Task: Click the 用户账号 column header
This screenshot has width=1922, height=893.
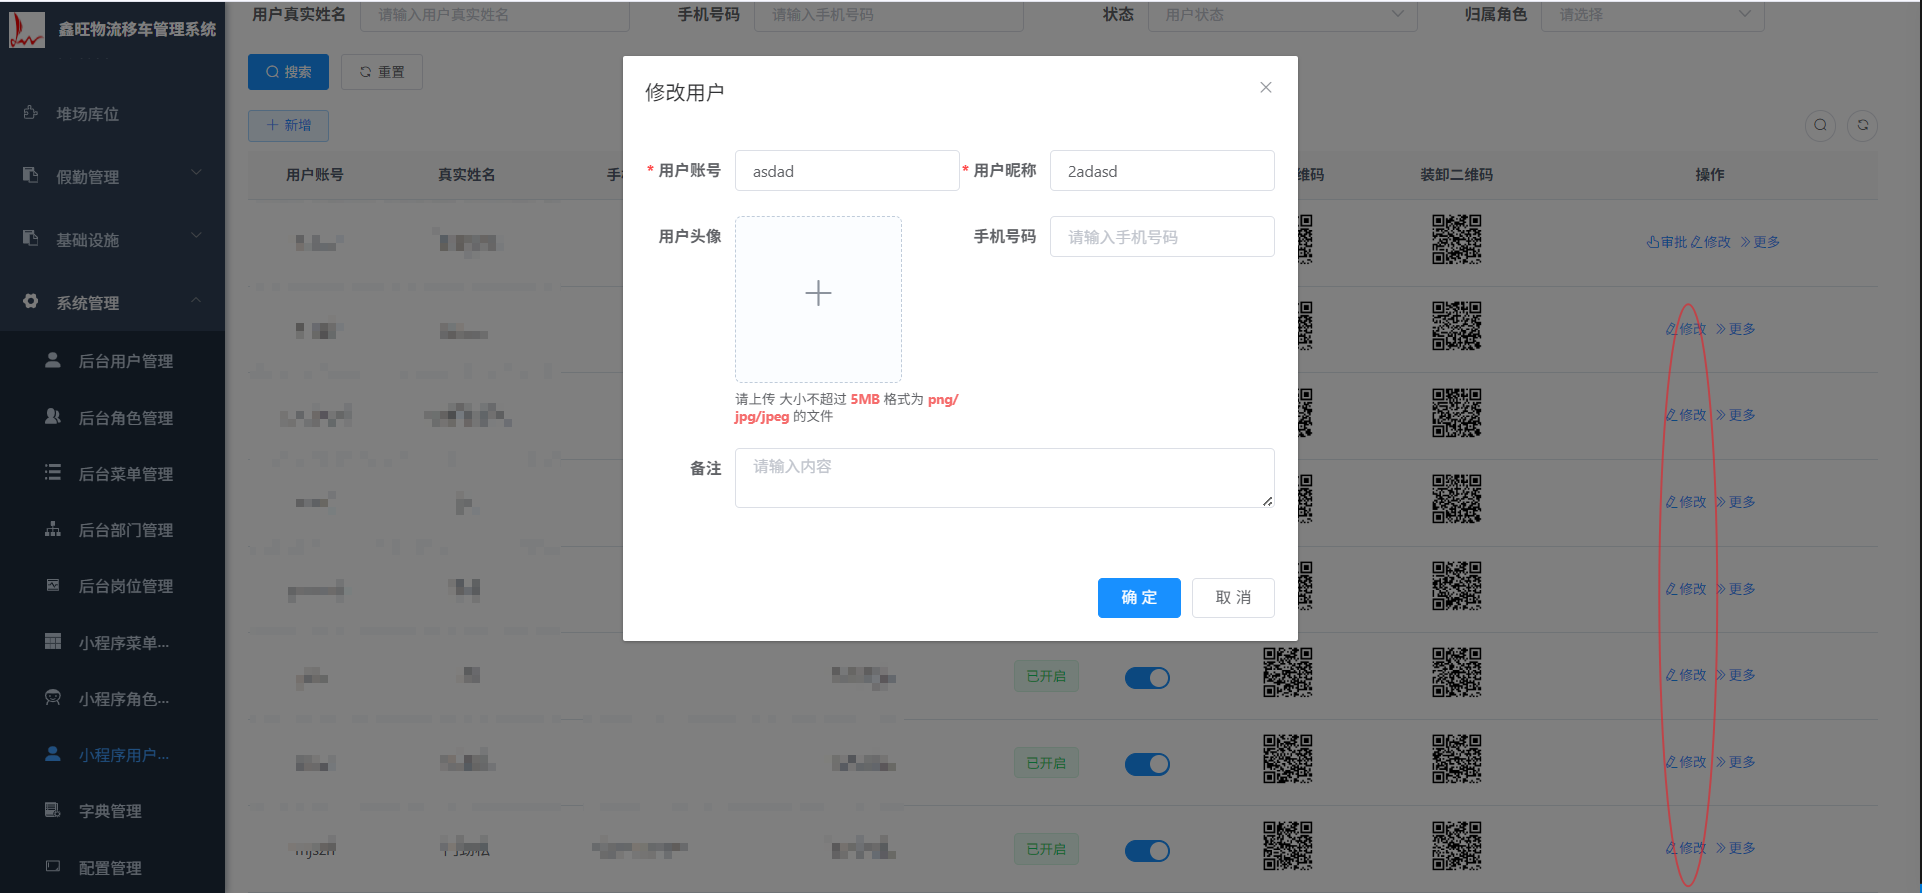Action: (315, 175)
